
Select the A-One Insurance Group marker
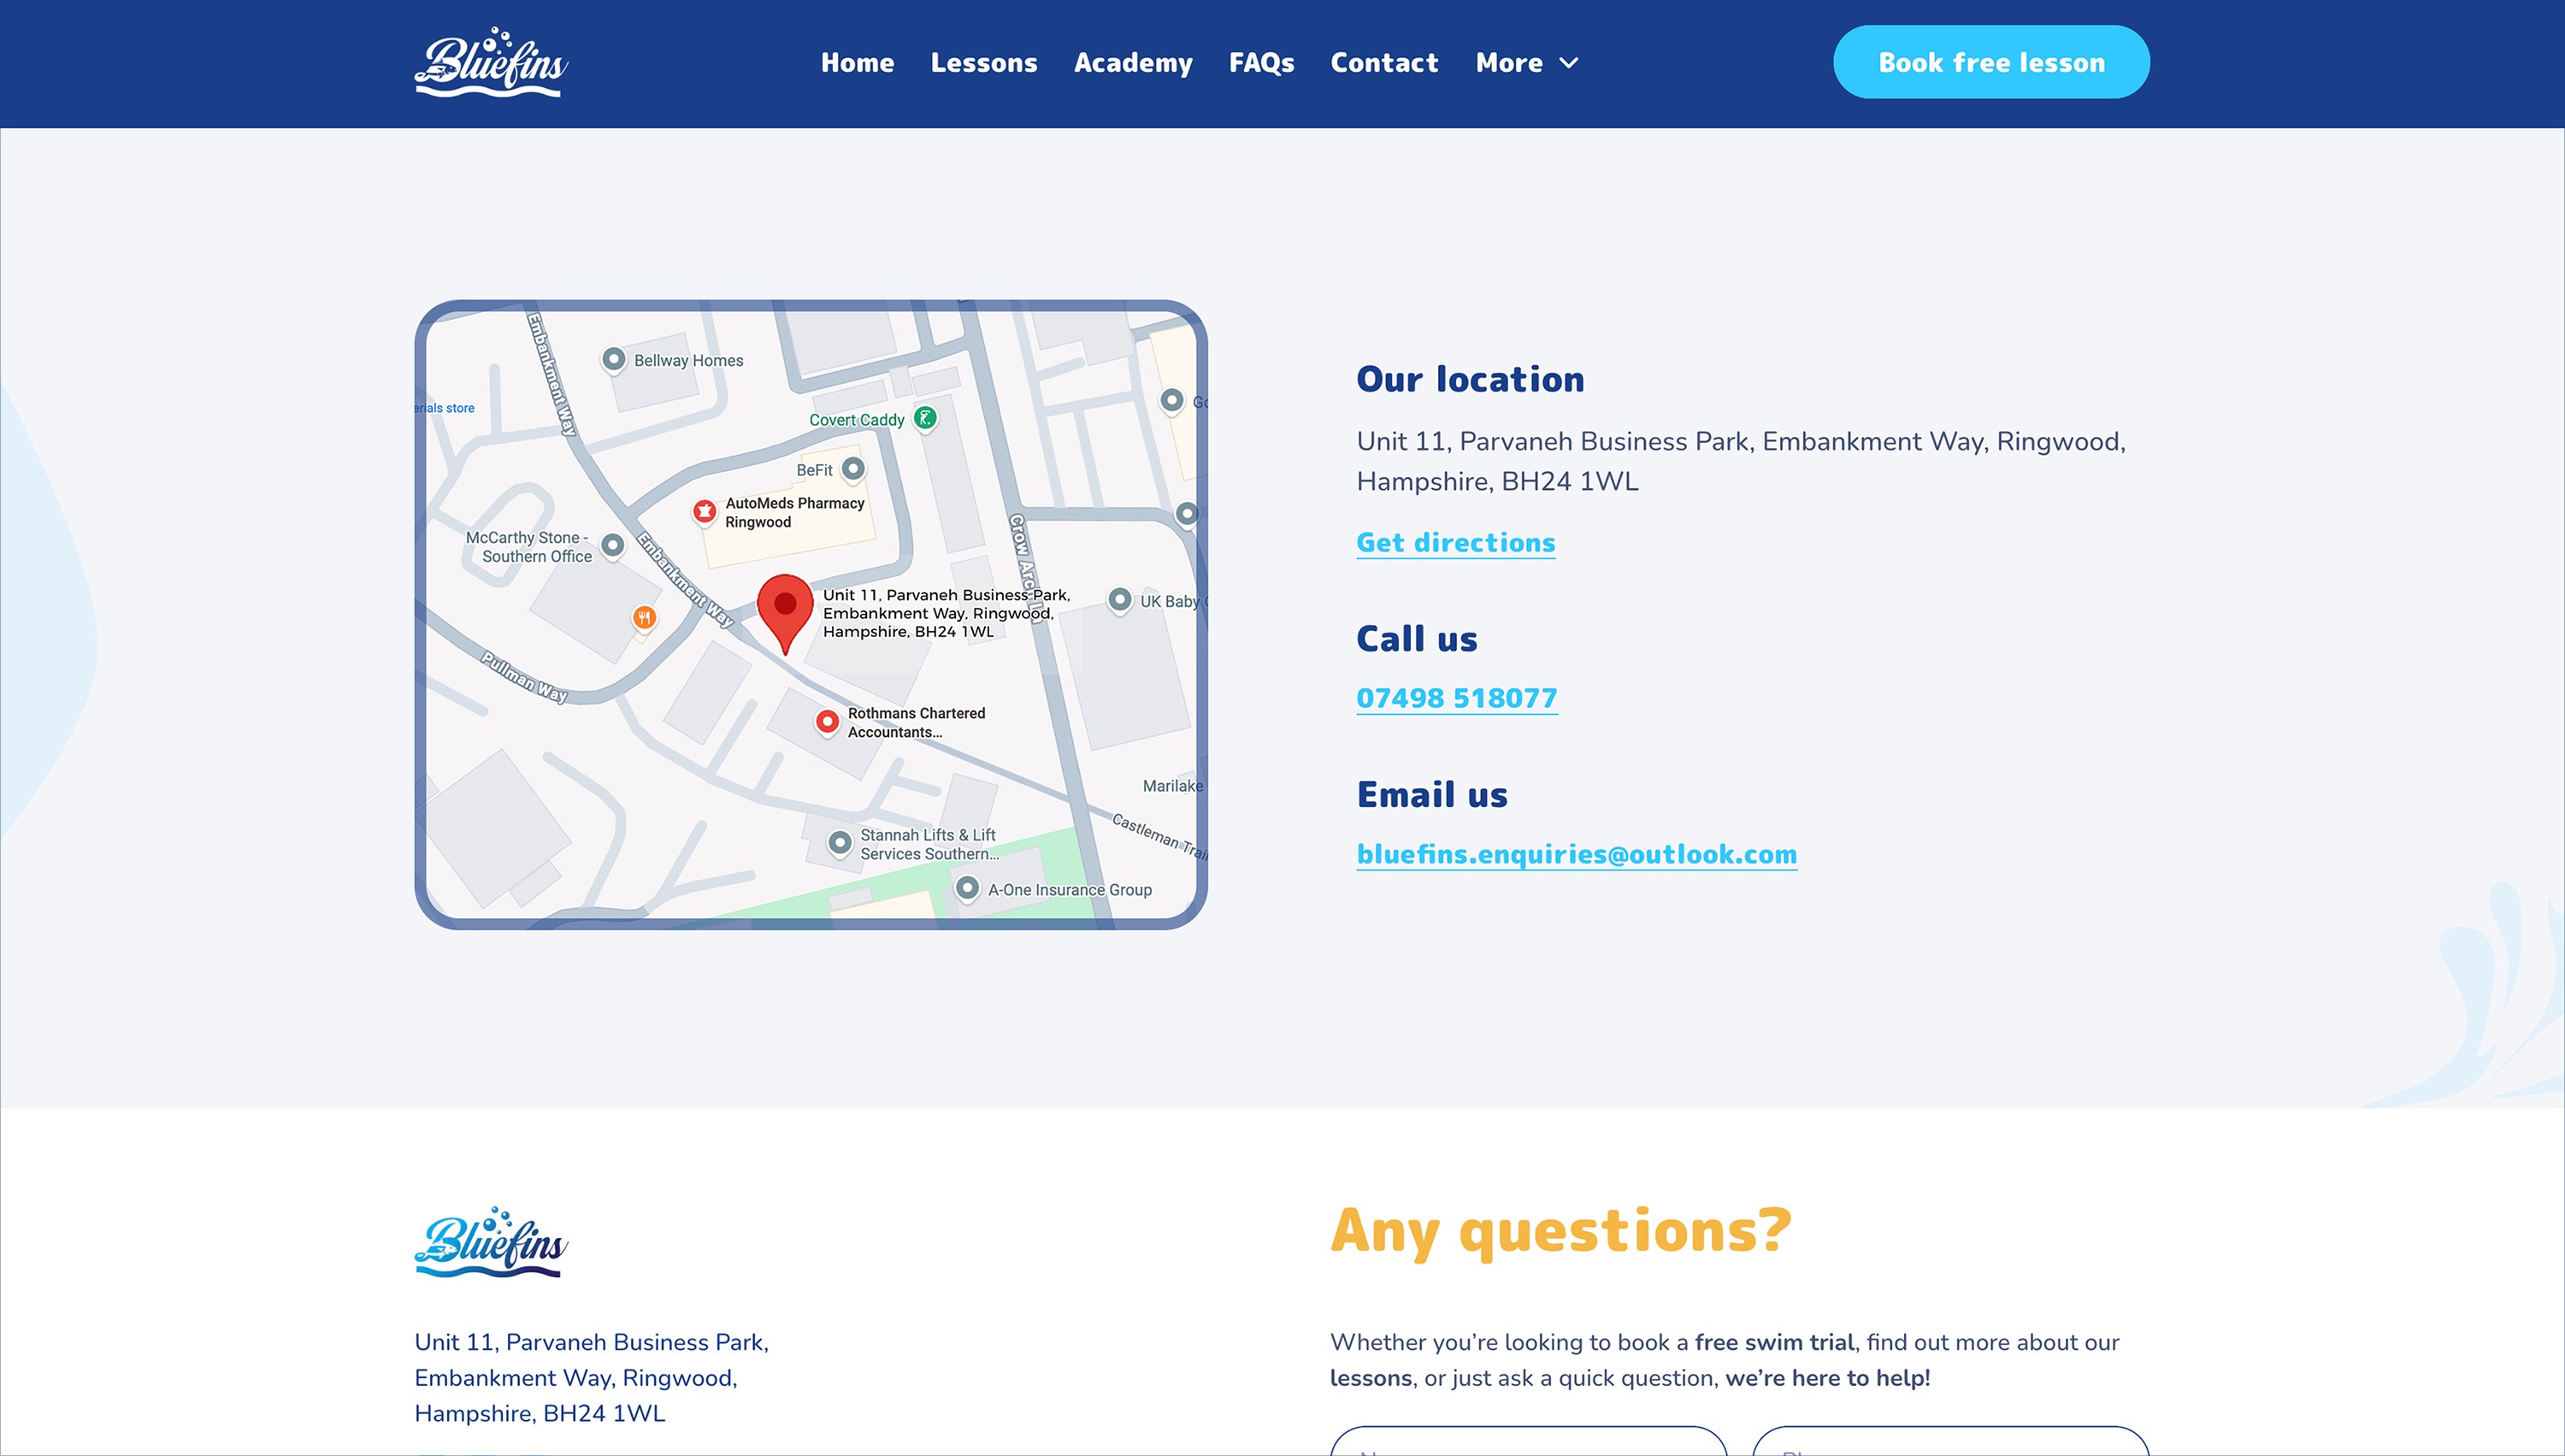(x=966, y=888)
